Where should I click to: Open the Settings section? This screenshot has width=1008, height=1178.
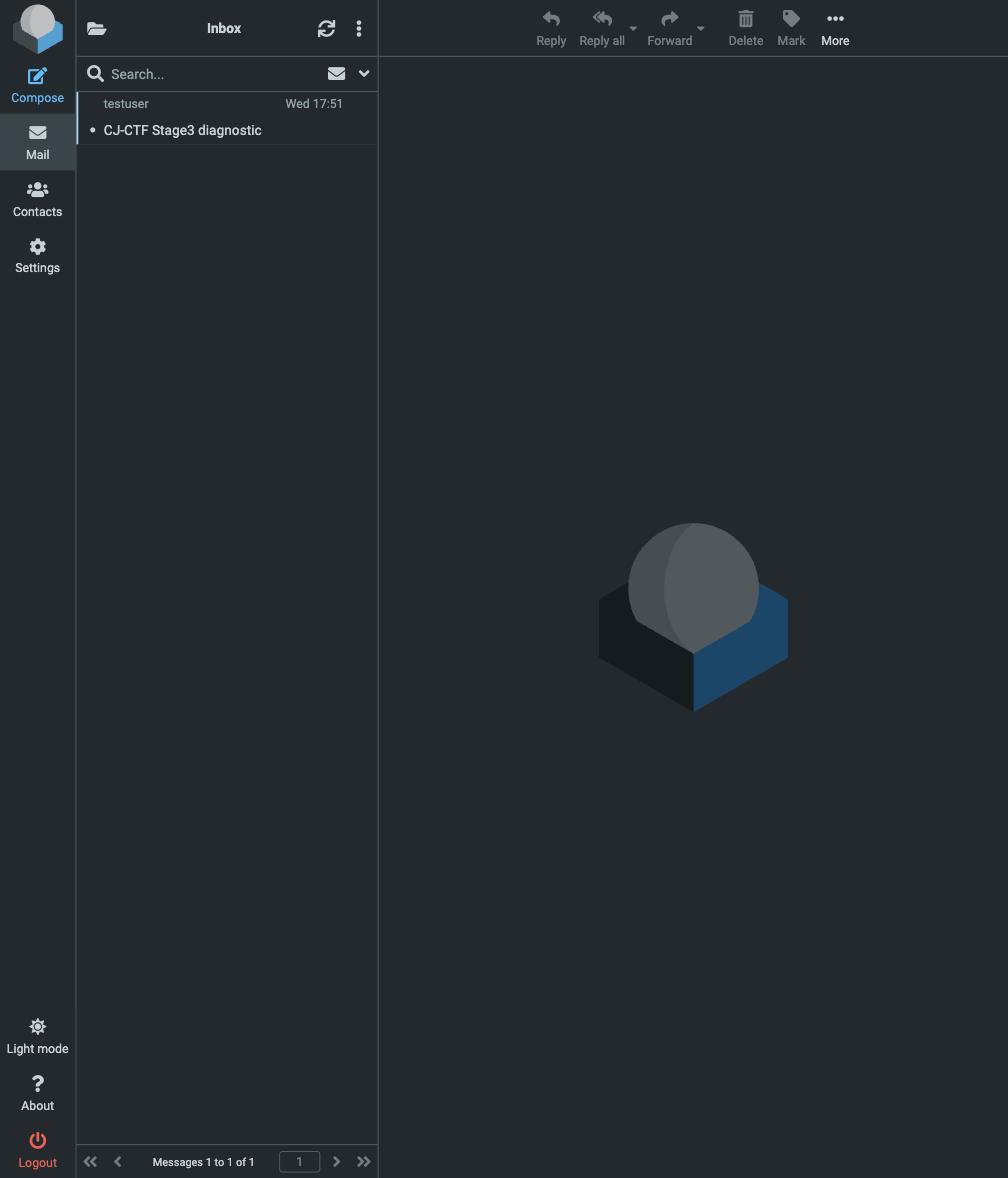click(x=38, y=256)
